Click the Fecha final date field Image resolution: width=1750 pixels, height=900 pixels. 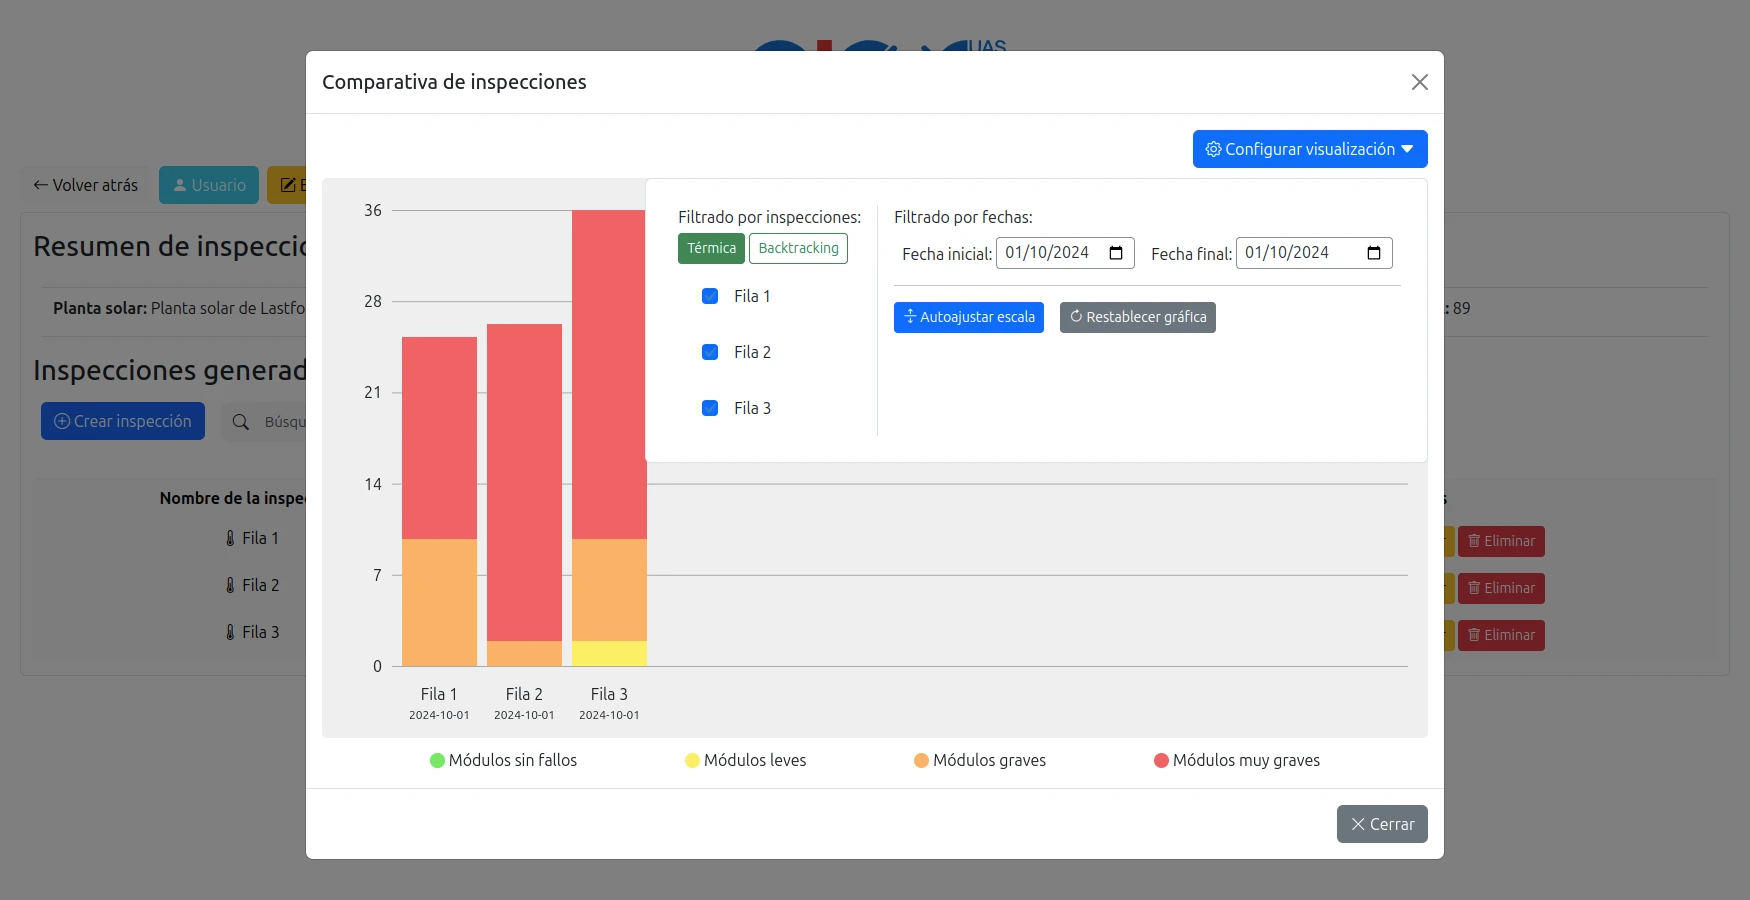coord(1314,253)
